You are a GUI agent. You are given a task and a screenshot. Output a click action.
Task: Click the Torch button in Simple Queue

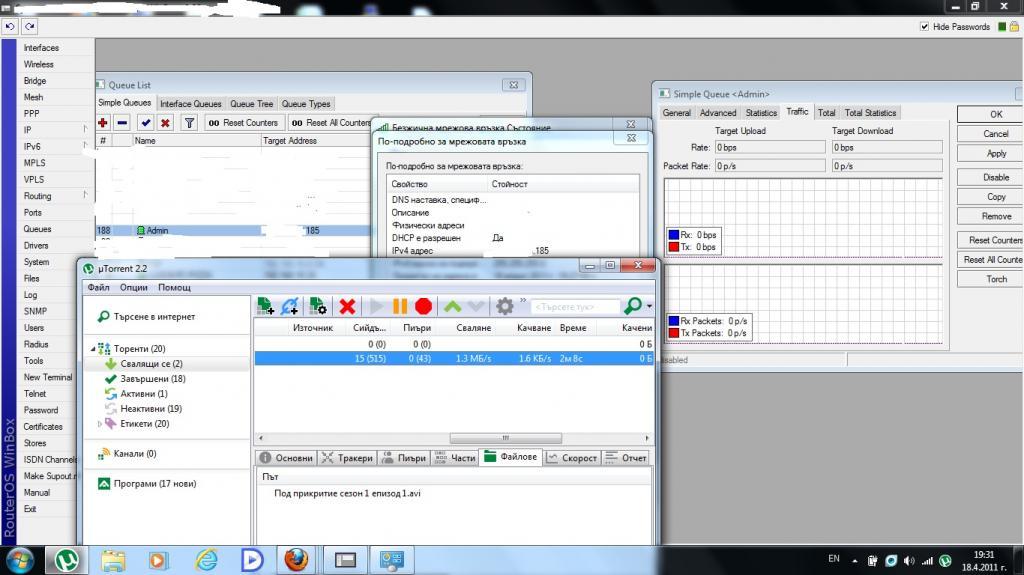coord(995,279)
